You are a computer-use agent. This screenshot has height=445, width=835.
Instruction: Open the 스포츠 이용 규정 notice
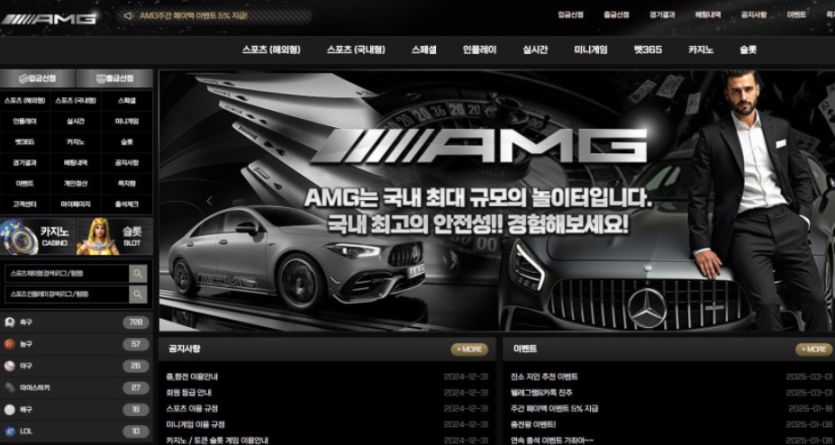[191, 409]
